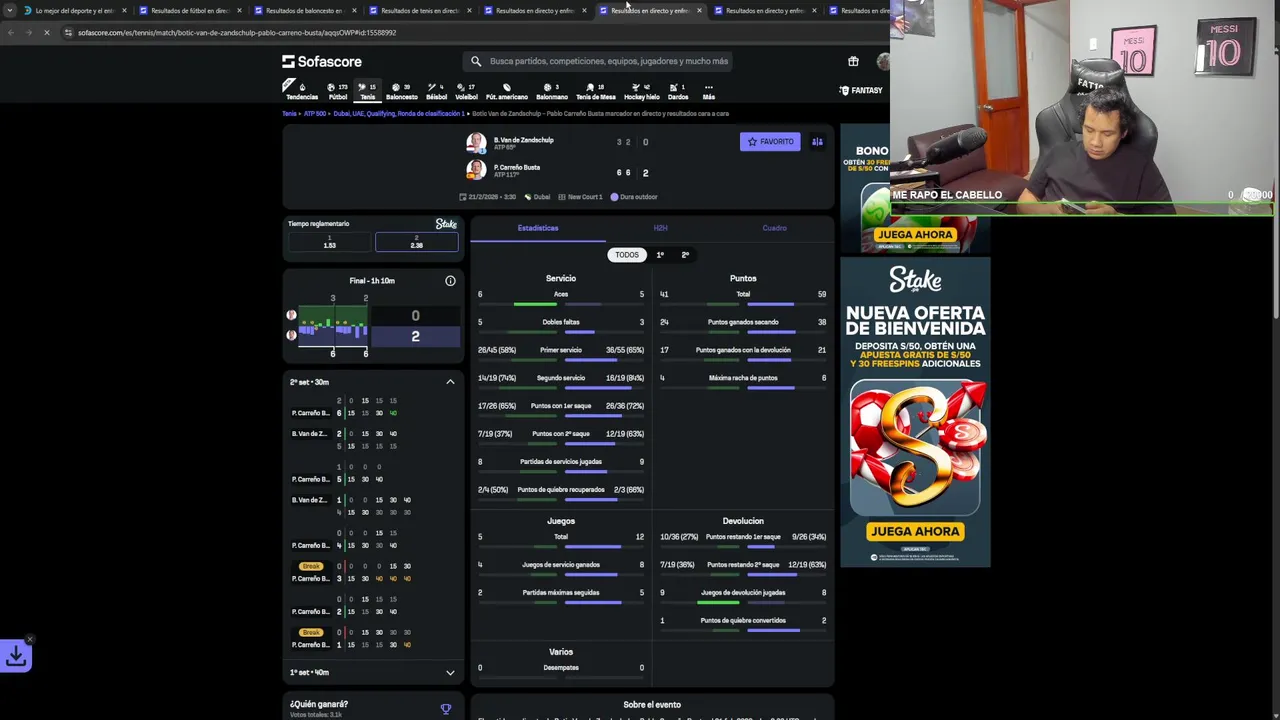The height and width of the screenshot is (720, 1280).
Task: Click the Stake logo in odds panel
Action: click(446, 224)
